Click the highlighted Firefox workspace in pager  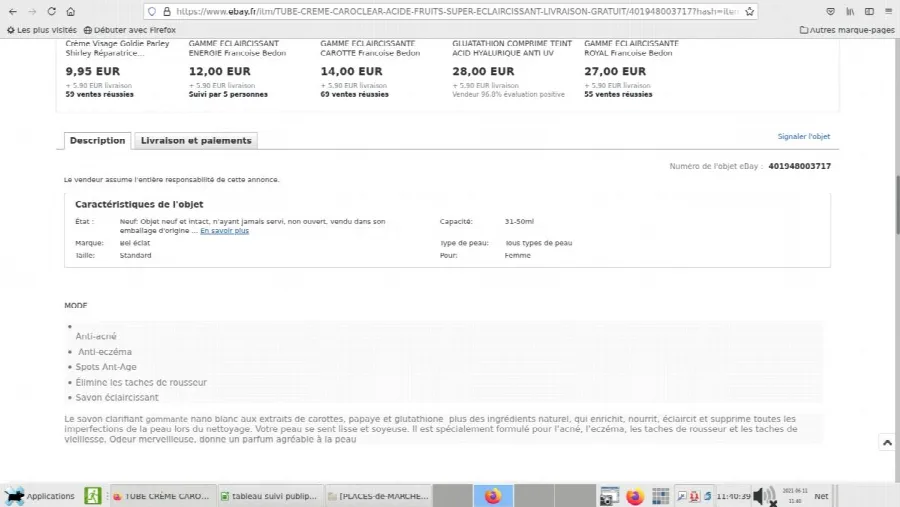pos(493,496)
